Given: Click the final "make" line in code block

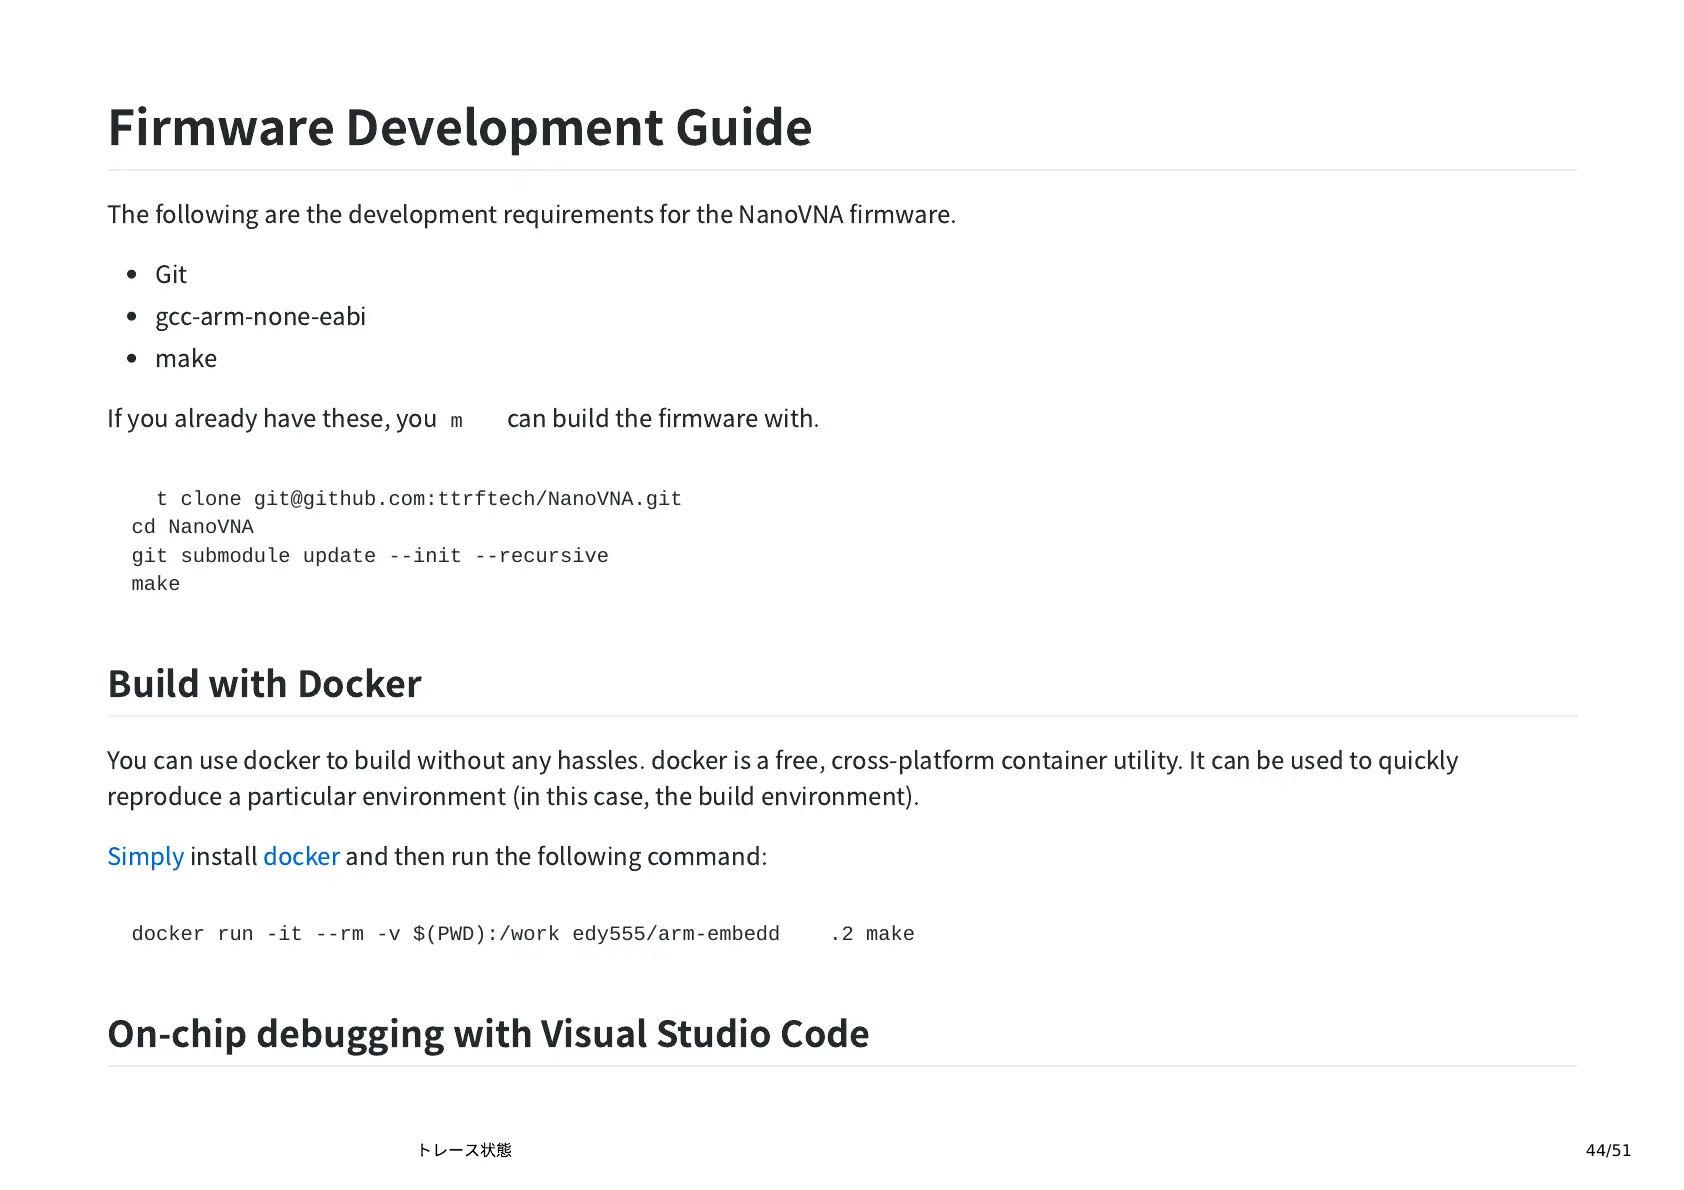Looking at the screenshot, I should [x=156, y=584].
